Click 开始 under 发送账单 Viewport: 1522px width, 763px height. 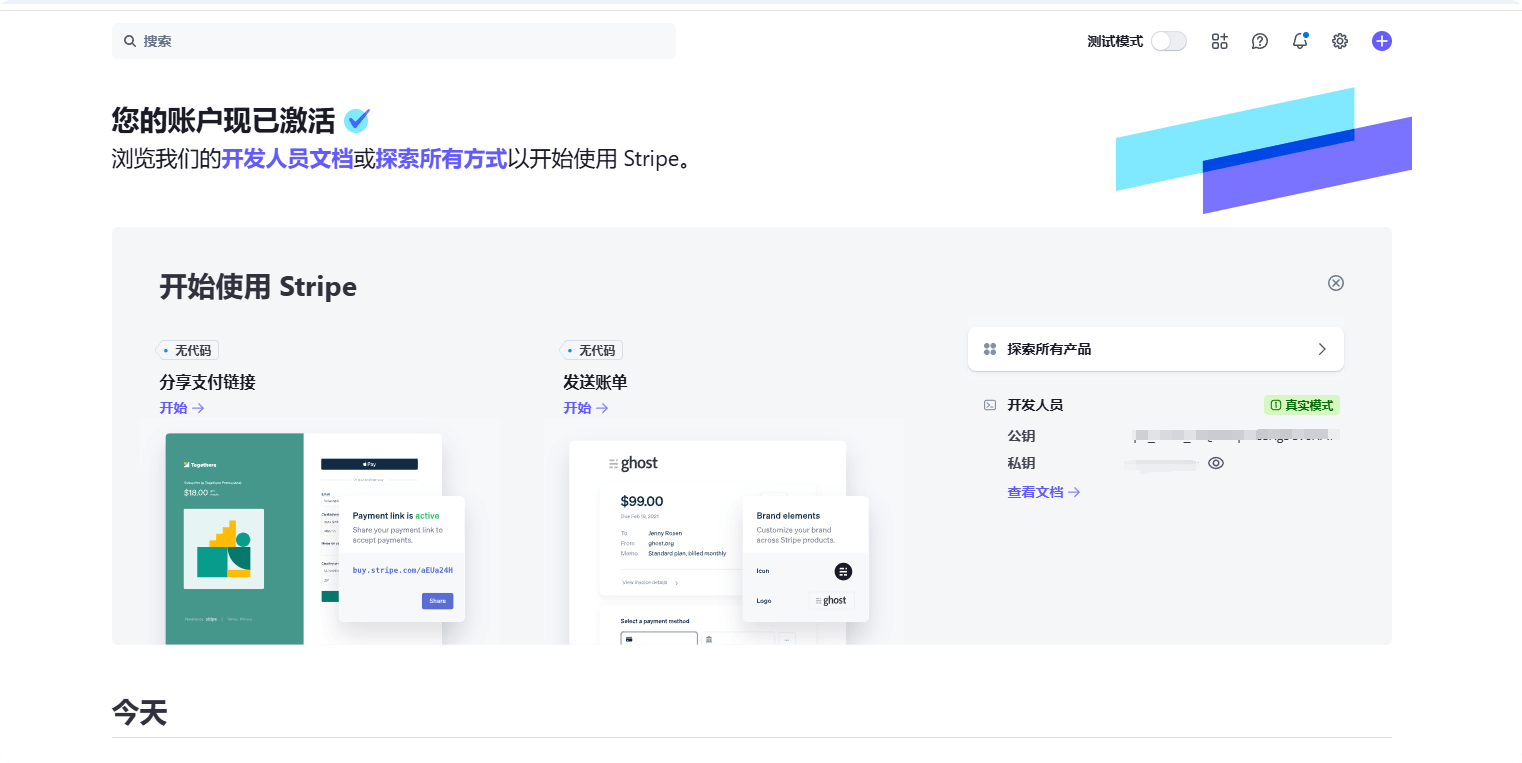point(579,408)
